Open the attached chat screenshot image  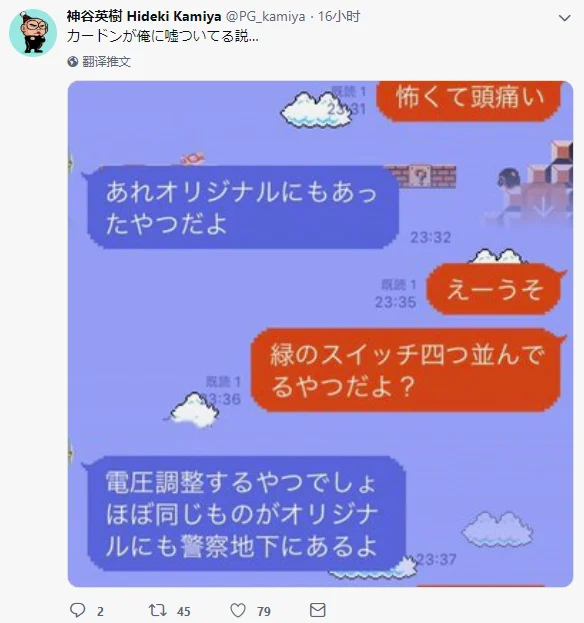coord(320,334)
